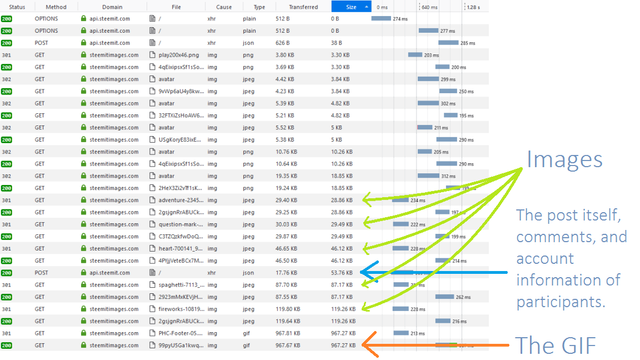Viewport: 640px width, 360px height.
Task: Click the lock icon in the C3TZQzkfwDoQ row
Action: coord(84,236)
